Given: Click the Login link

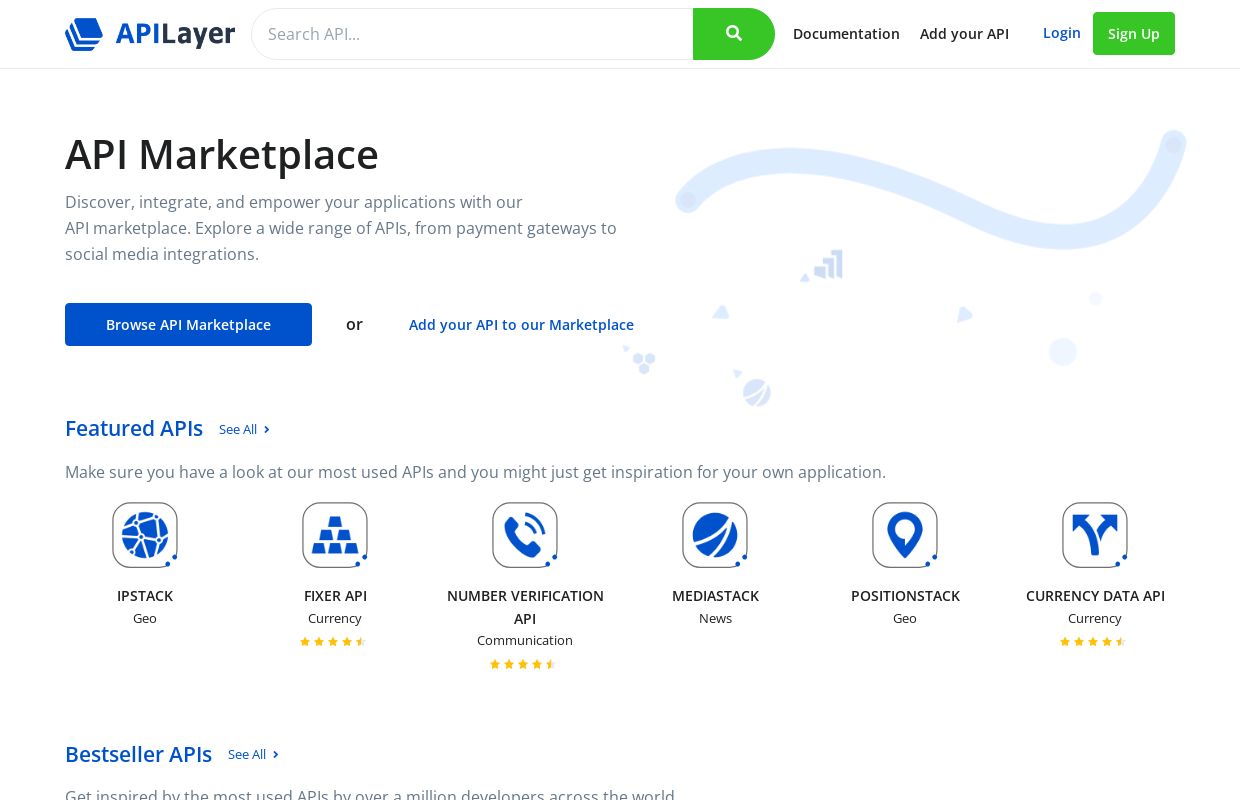Looking at the screenshot, I should [x=1062, y=33].
